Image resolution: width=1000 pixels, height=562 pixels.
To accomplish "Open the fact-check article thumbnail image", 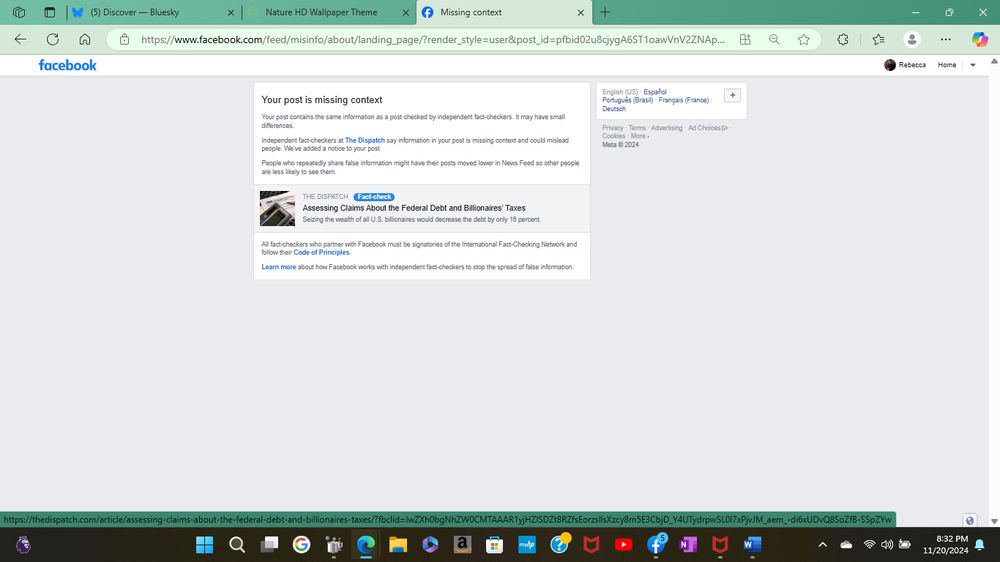I will (277, 209).
